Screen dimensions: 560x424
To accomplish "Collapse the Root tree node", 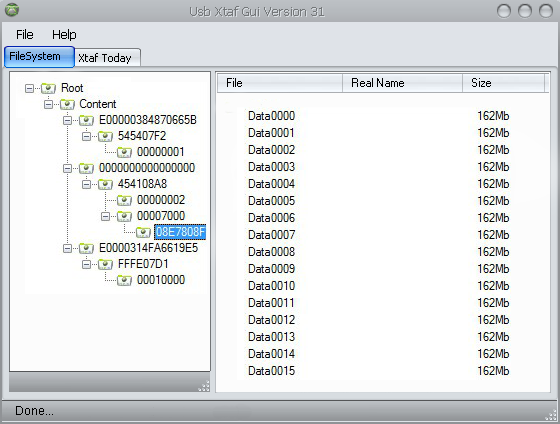I will pos(29,88).
